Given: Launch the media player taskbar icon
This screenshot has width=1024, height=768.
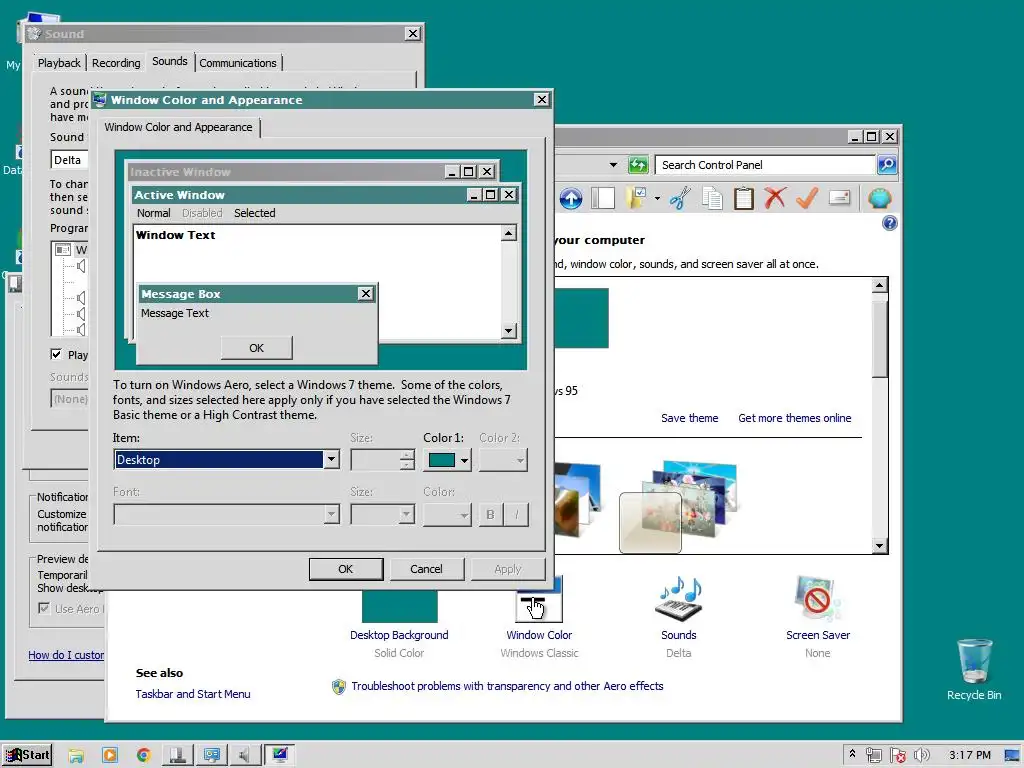Looking at the screenshot, I should [x=110, y=756].
